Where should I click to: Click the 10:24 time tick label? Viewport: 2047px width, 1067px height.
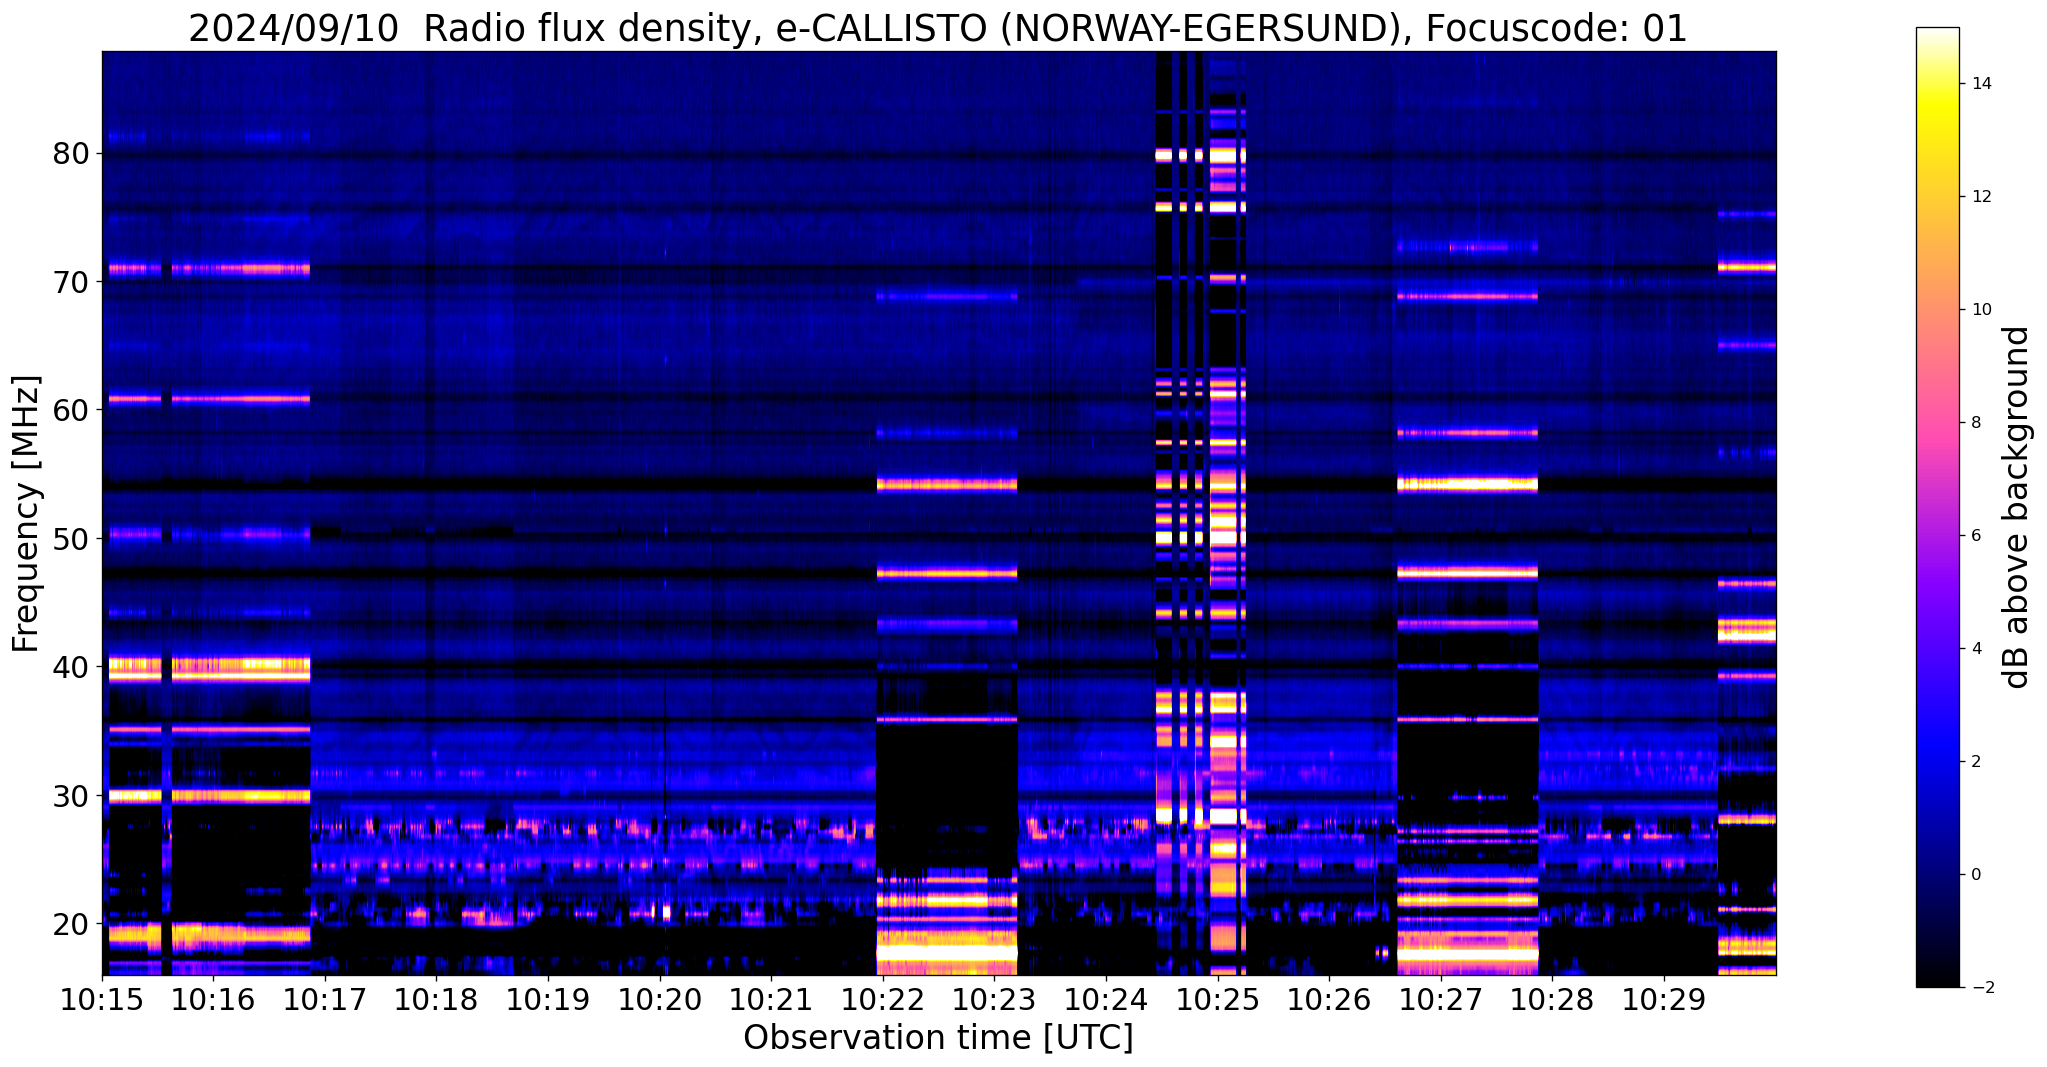point(1106,1000)
